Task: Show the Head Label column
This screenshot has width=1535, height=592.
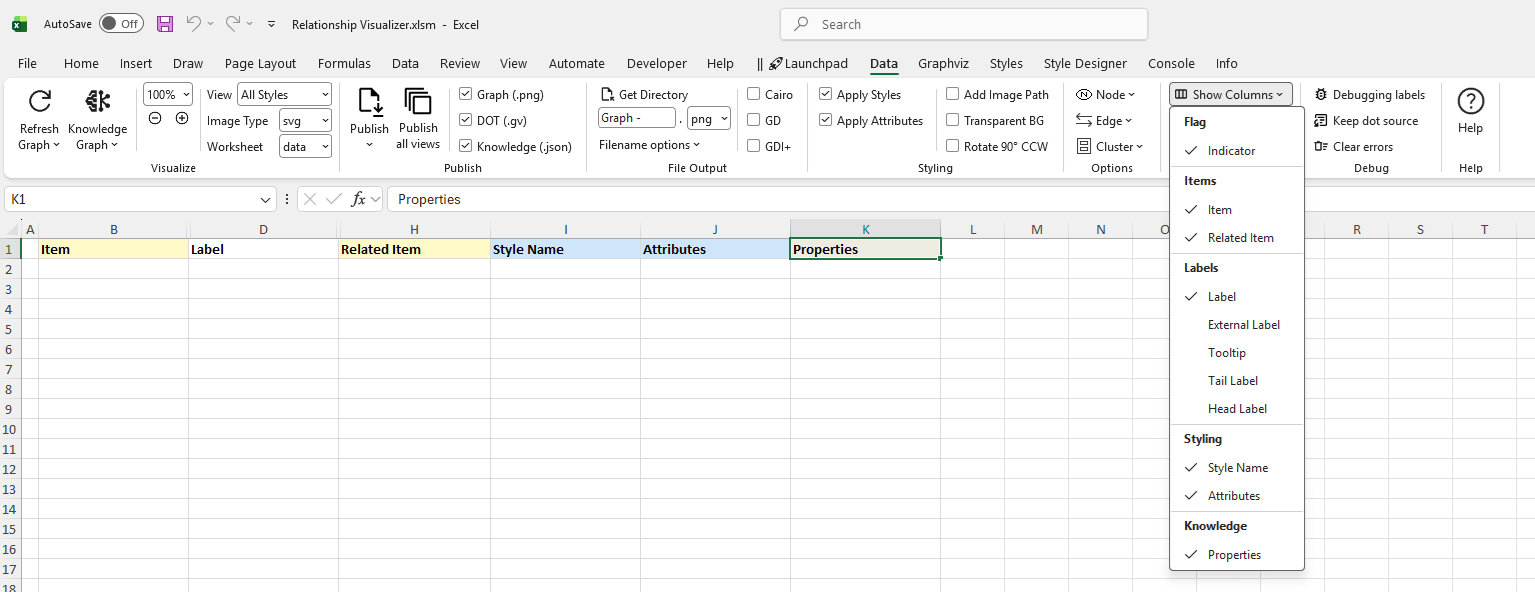Action: [x=1237, y=409]
